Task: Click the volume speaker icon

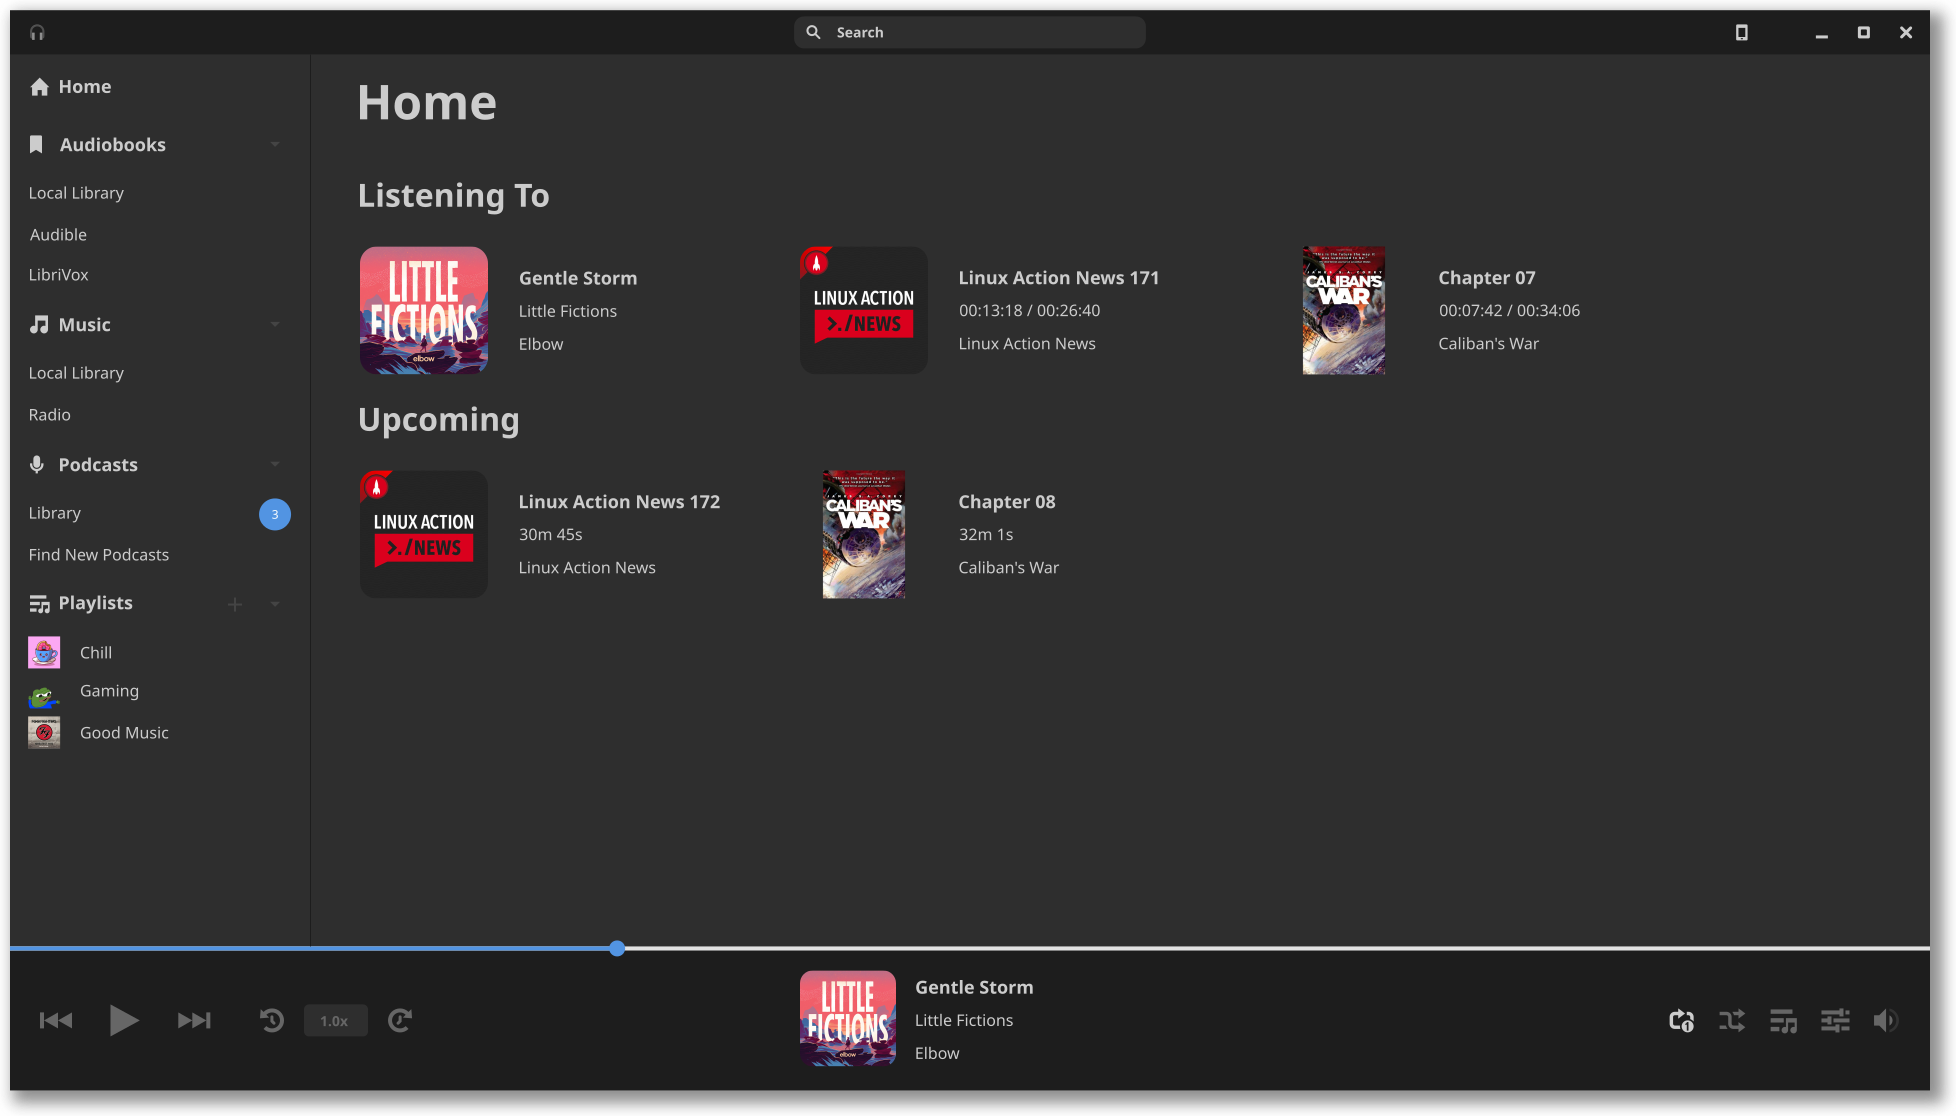Action: 1885,1020
